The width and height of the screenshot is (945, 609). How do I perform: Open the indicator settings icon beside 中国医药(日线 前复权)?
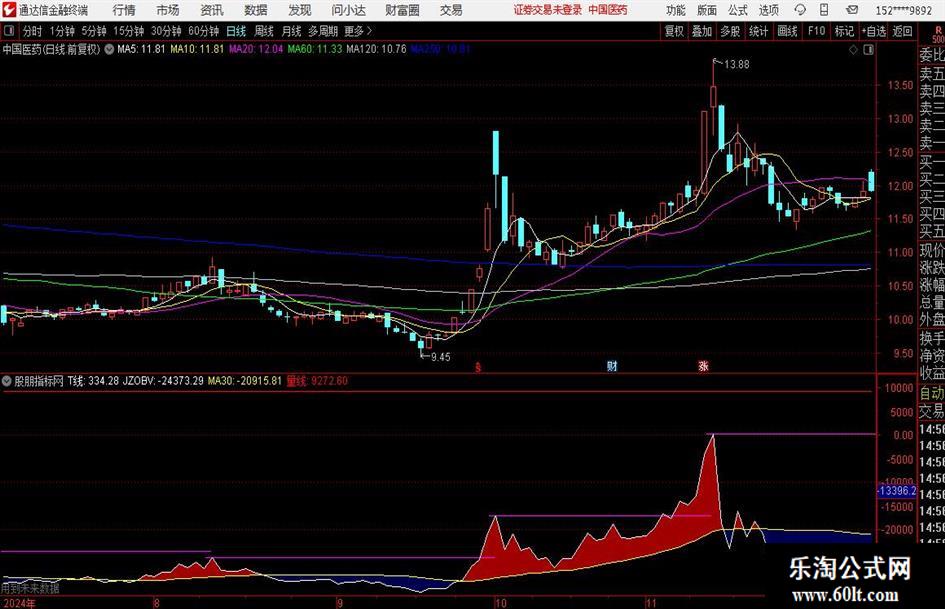coord(109,49)
